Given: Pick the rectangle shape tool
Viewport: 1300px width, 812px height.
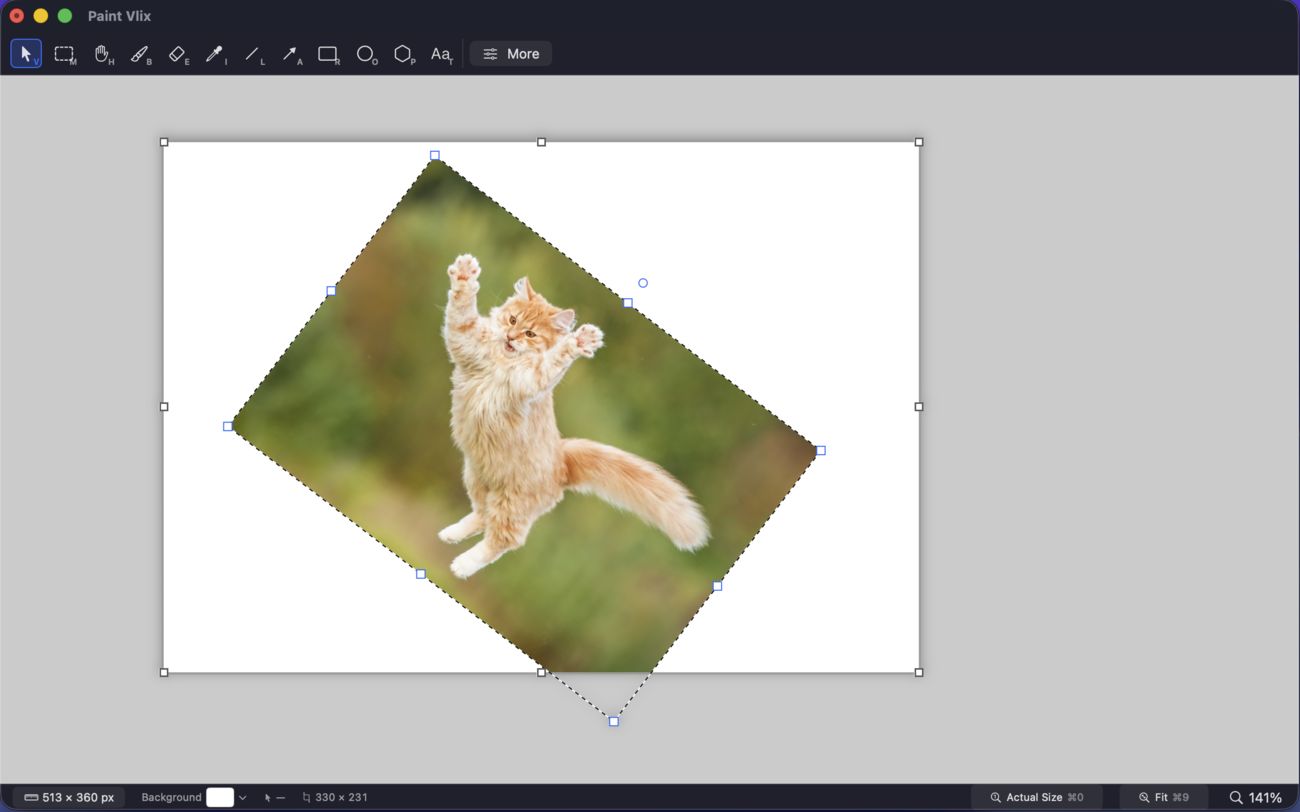Looking at the screenshot, I should pos(328,54).
